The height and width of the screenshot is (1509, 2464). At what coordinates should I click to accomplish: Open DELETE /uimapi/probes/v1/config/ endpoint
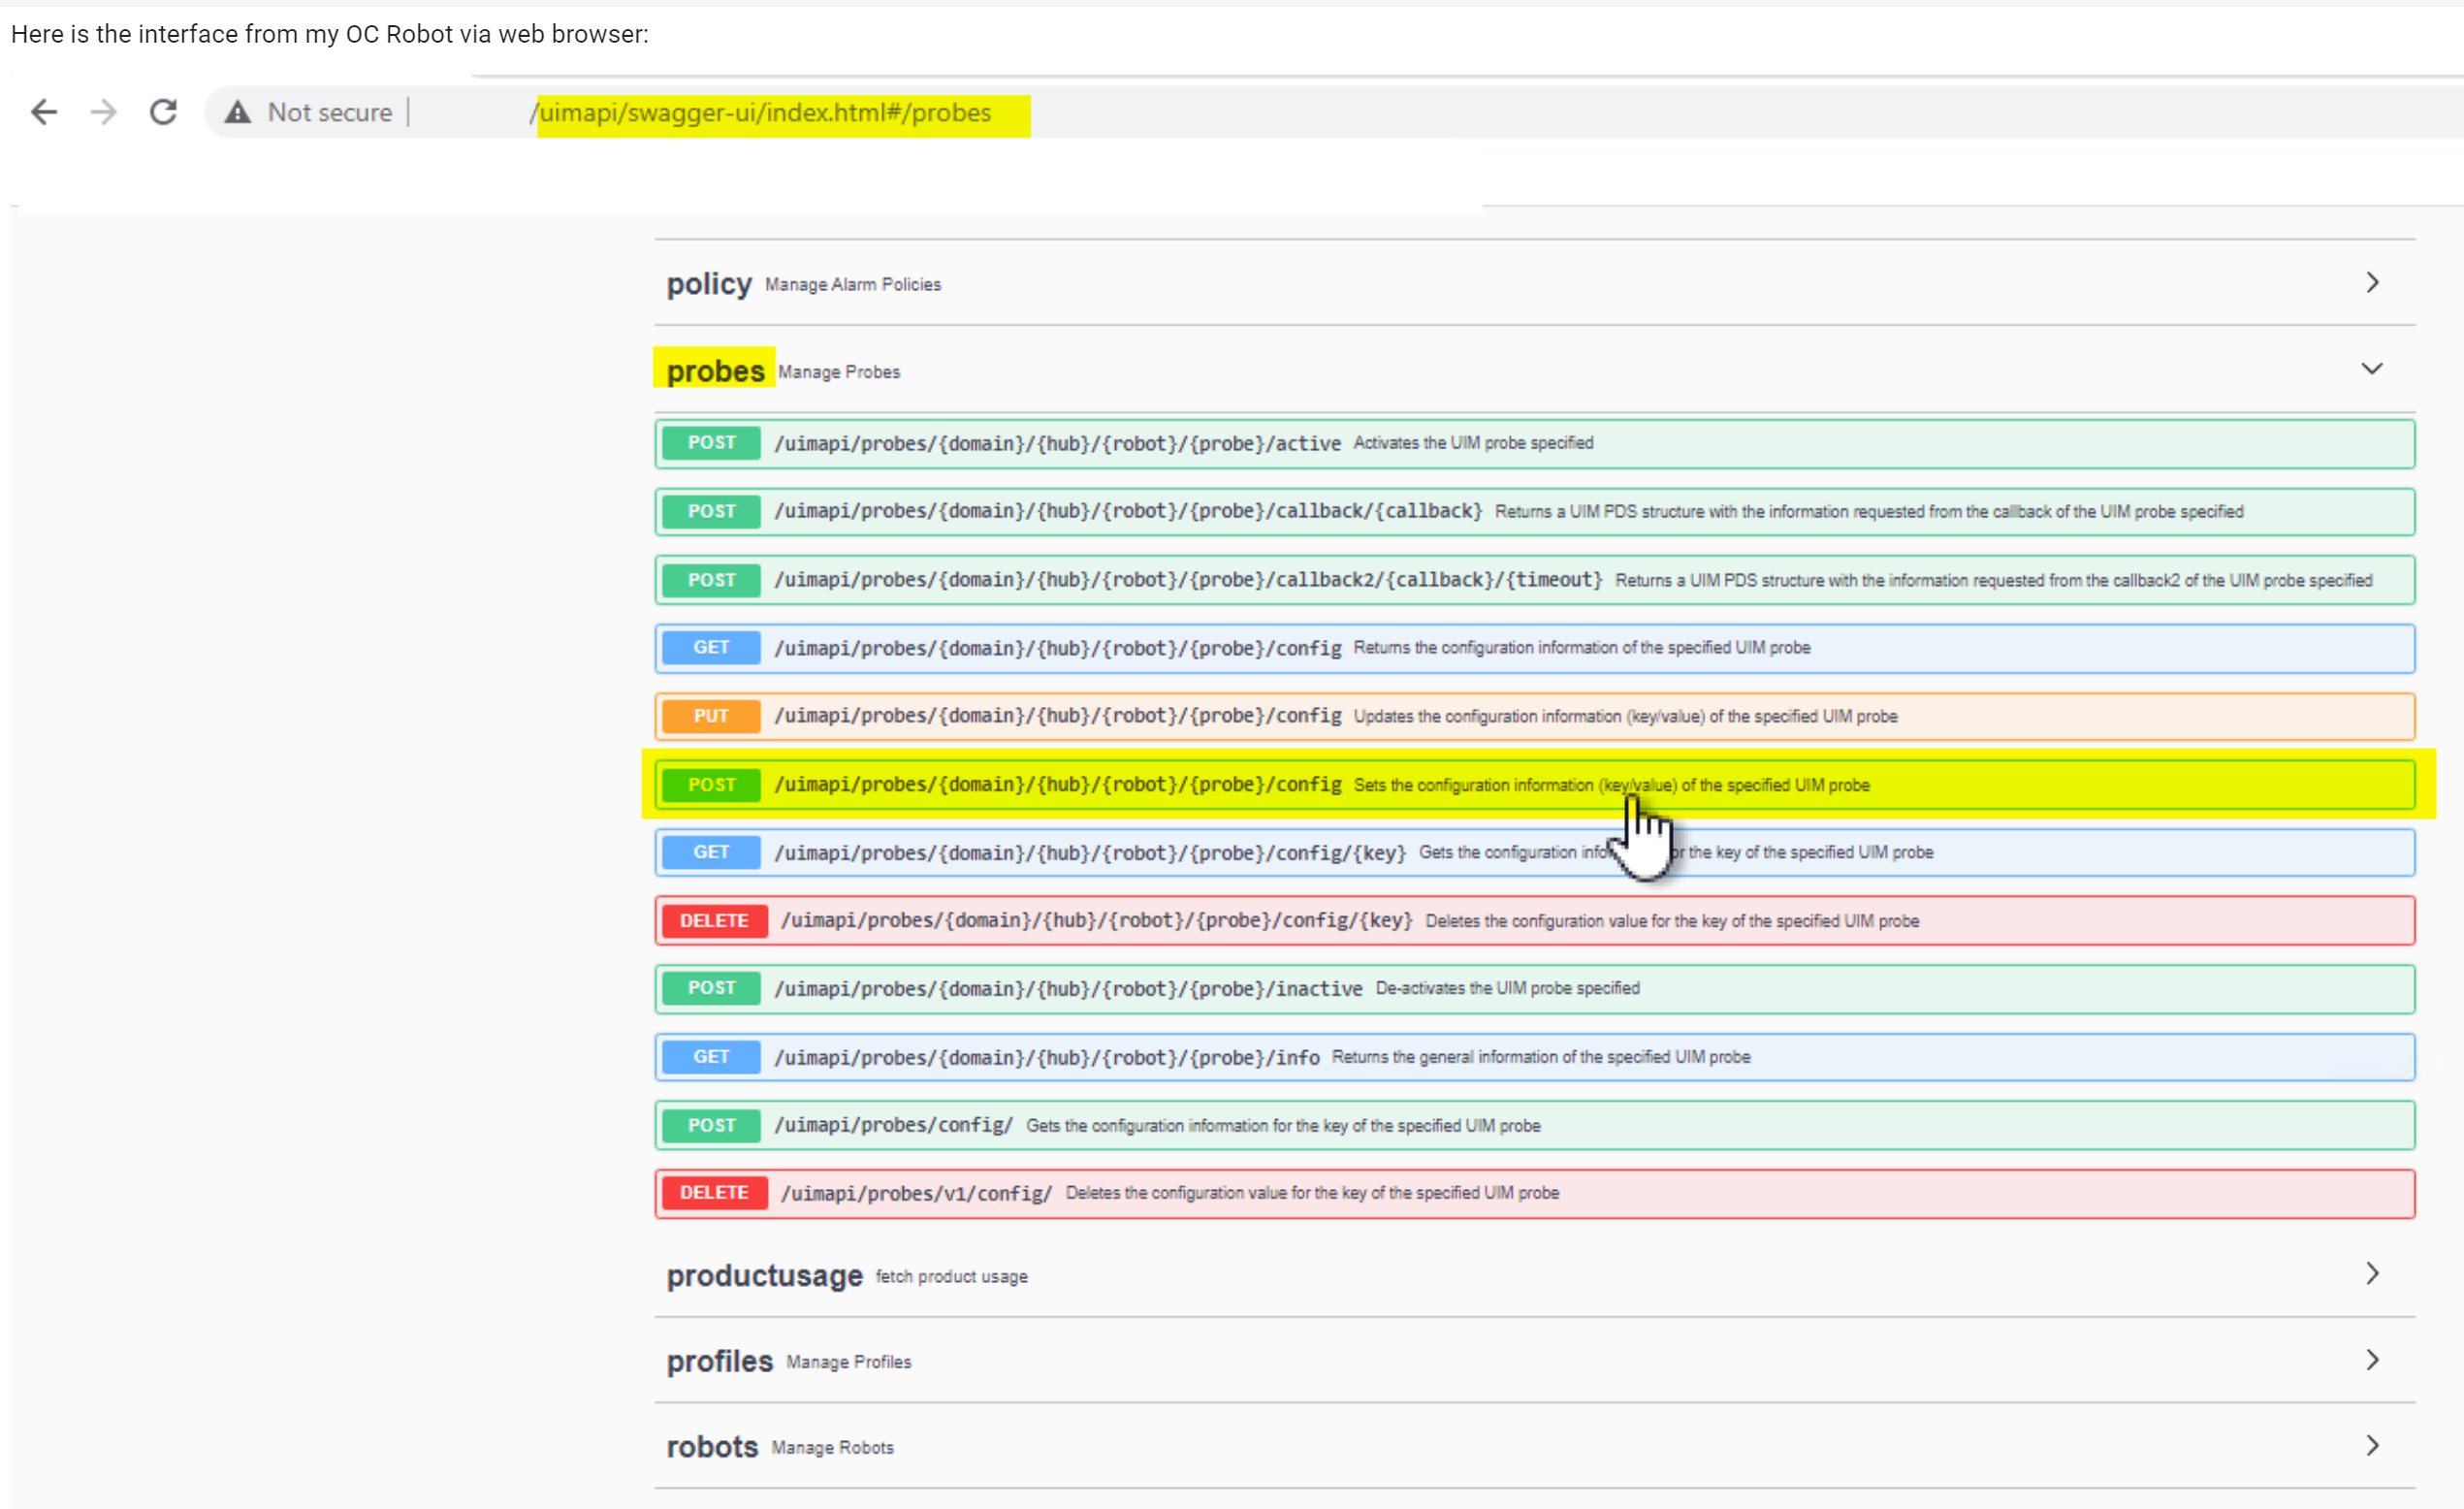915,1193
